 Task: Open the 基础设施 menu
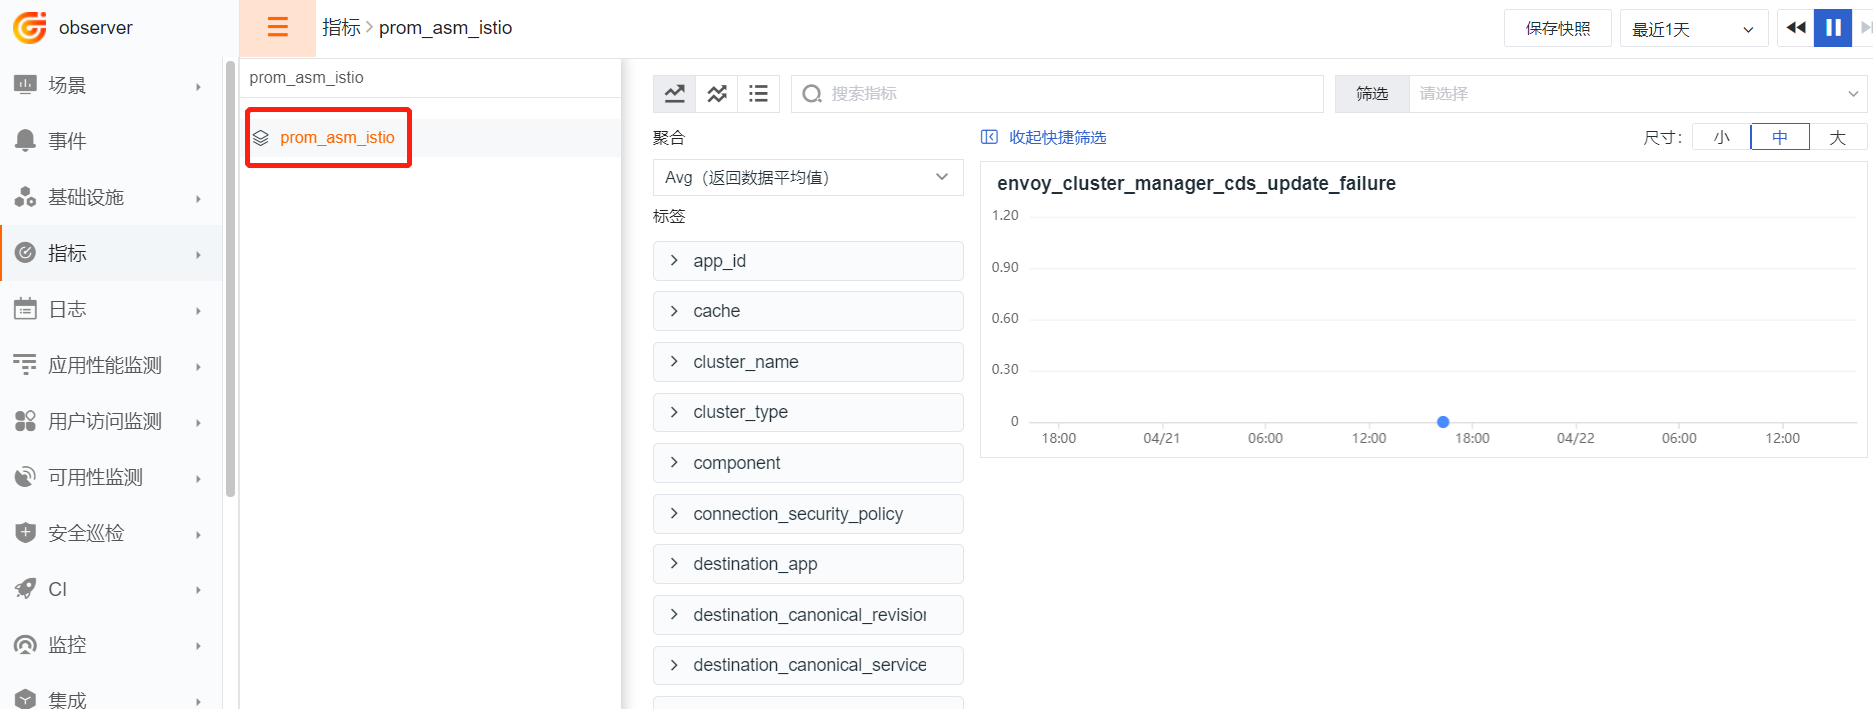coord(111,197)
